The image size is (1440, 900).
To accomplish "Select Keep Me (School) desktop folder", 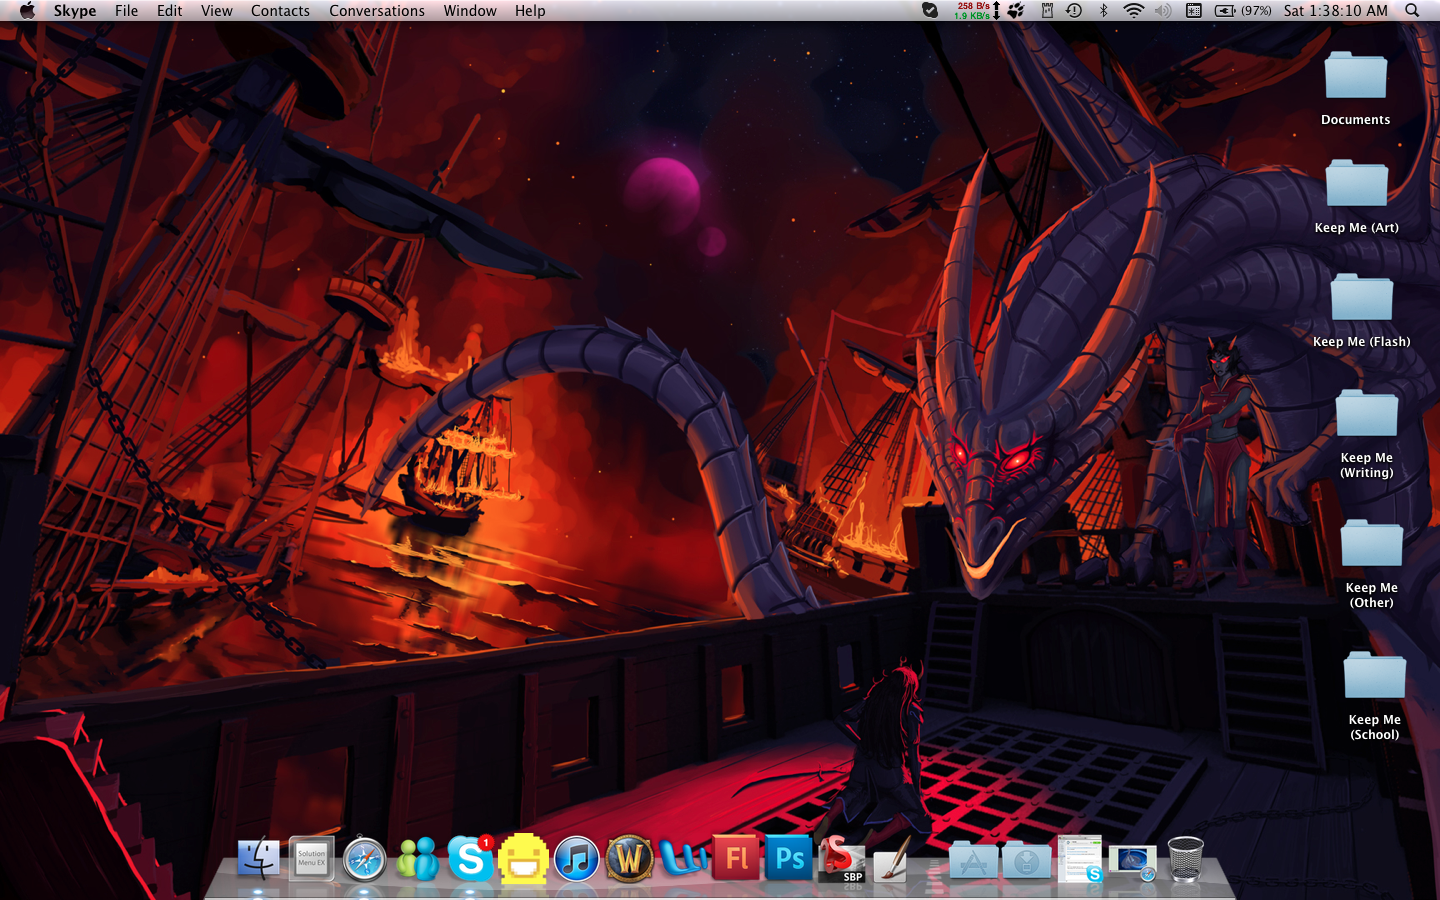I will (x=1375, y=695).
